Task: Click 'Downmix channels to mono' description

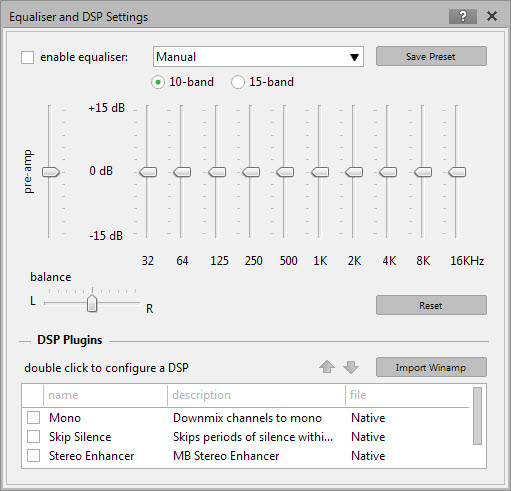Action: [x=247, y=418]
